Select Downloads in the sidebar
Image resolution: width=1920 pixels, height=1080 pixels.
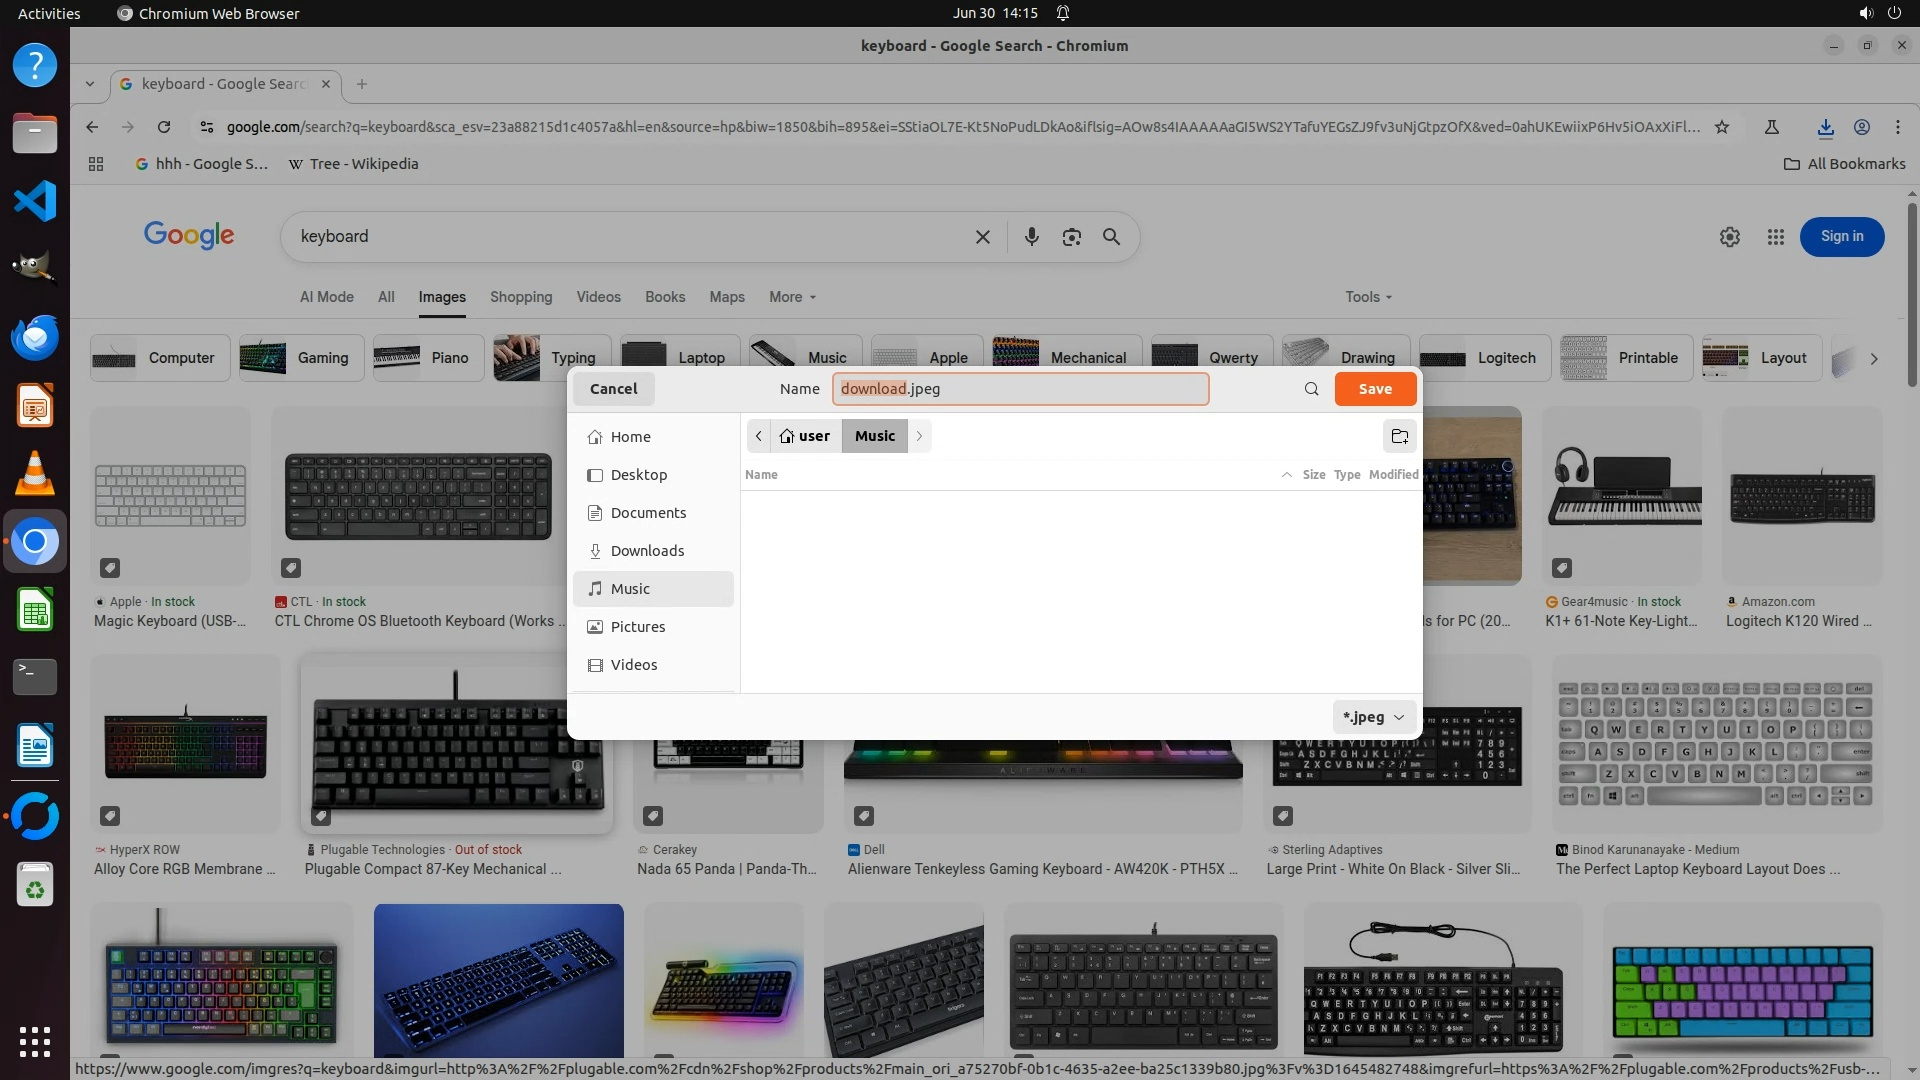pyautogui.click(x=647, y=551)
